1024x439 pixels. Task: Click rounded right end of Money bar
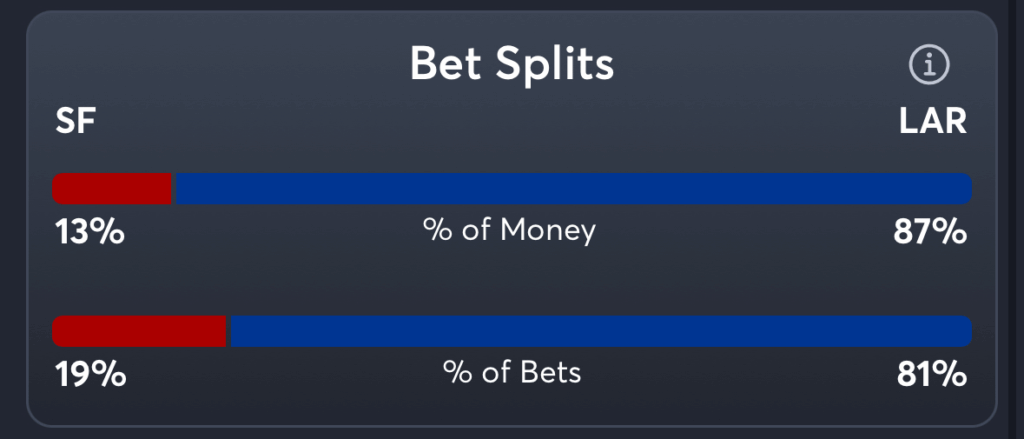coord(964,189)
